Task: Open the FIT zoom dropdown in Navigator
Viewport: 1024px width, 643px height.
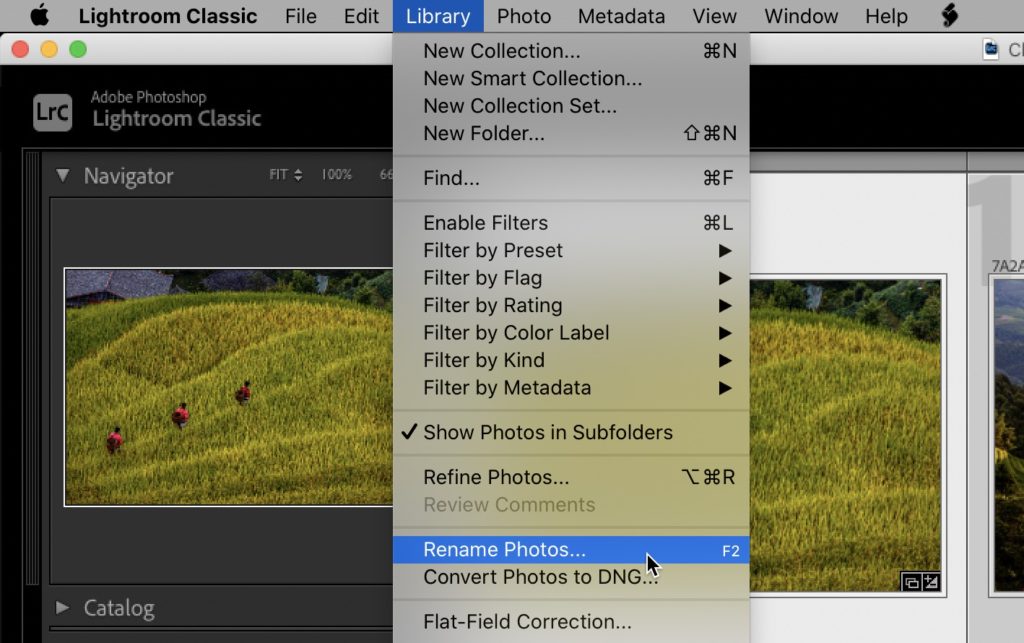Action: (x=285, y=175)
